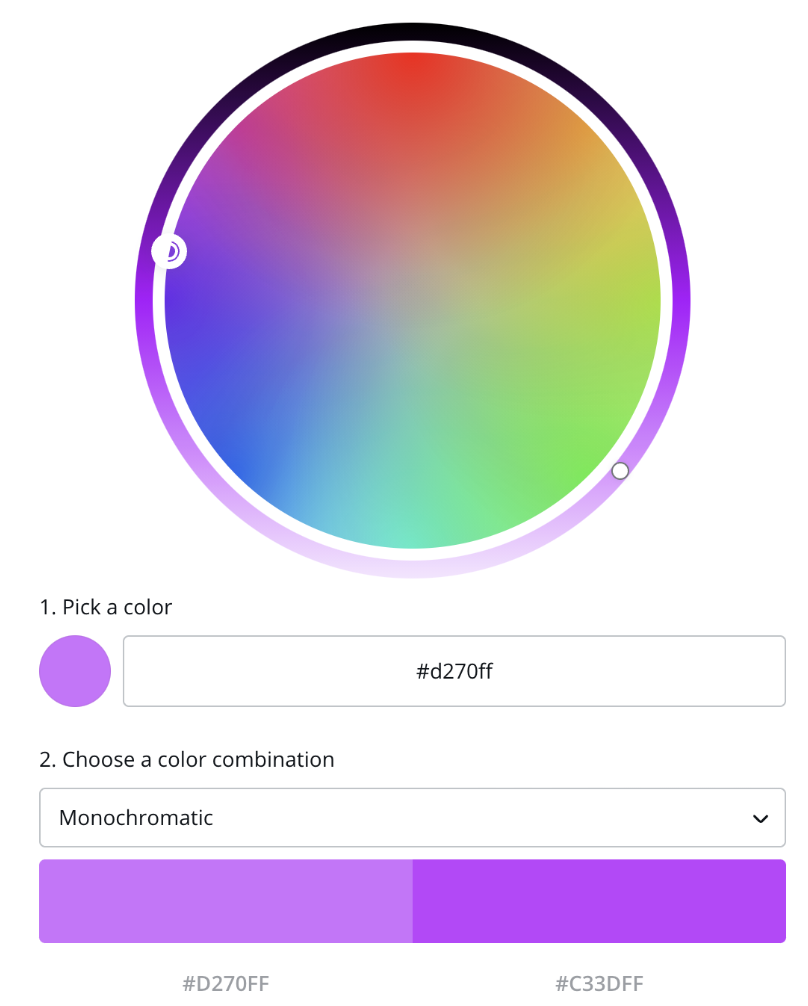Click the small brightness handle on outer ring

(620, 471)
